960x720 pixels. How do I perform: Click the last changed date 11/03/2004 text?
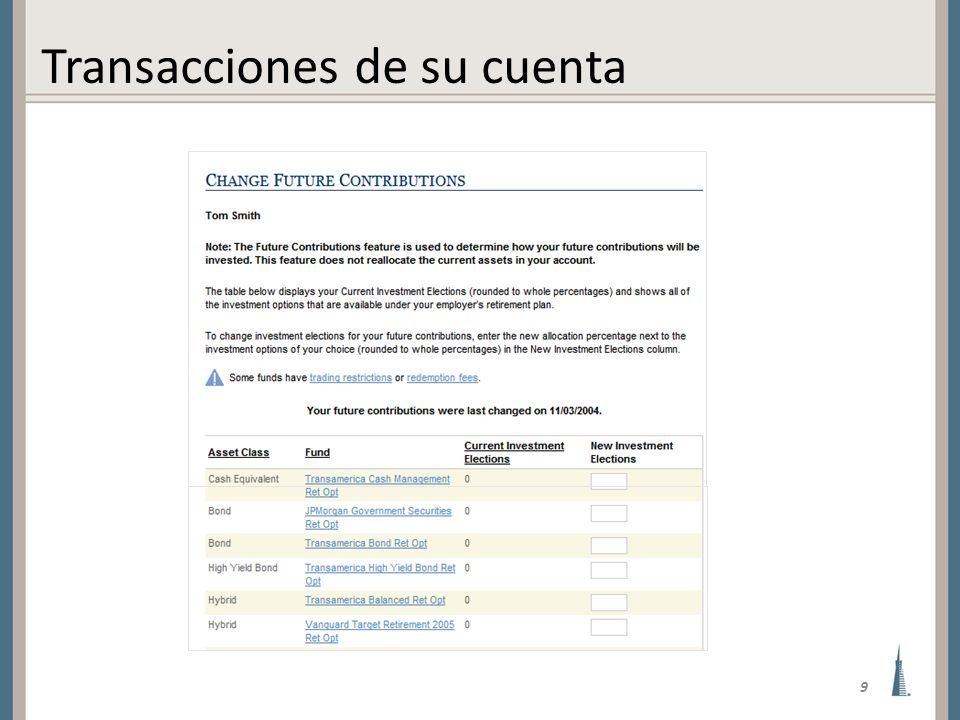[x=575, y=411]
